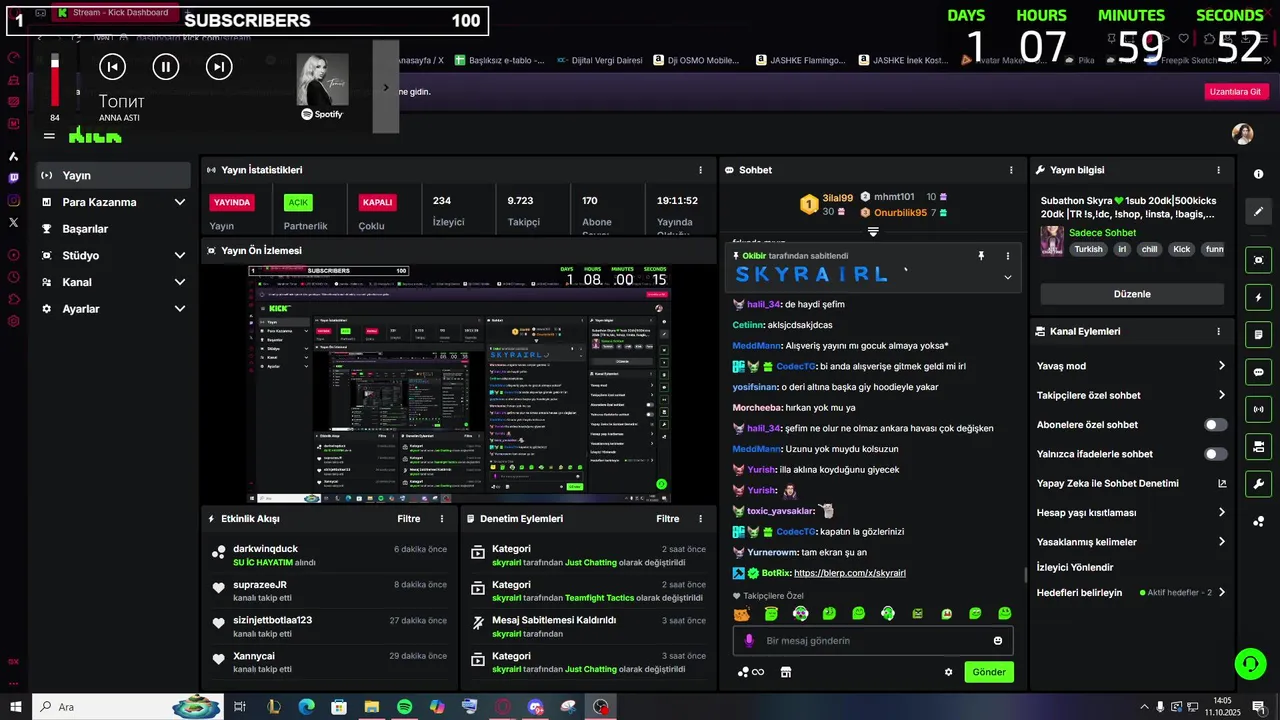1280x720 pixels.
Task: Open the profile avatar at top right
Action: tap(1242, 135)
